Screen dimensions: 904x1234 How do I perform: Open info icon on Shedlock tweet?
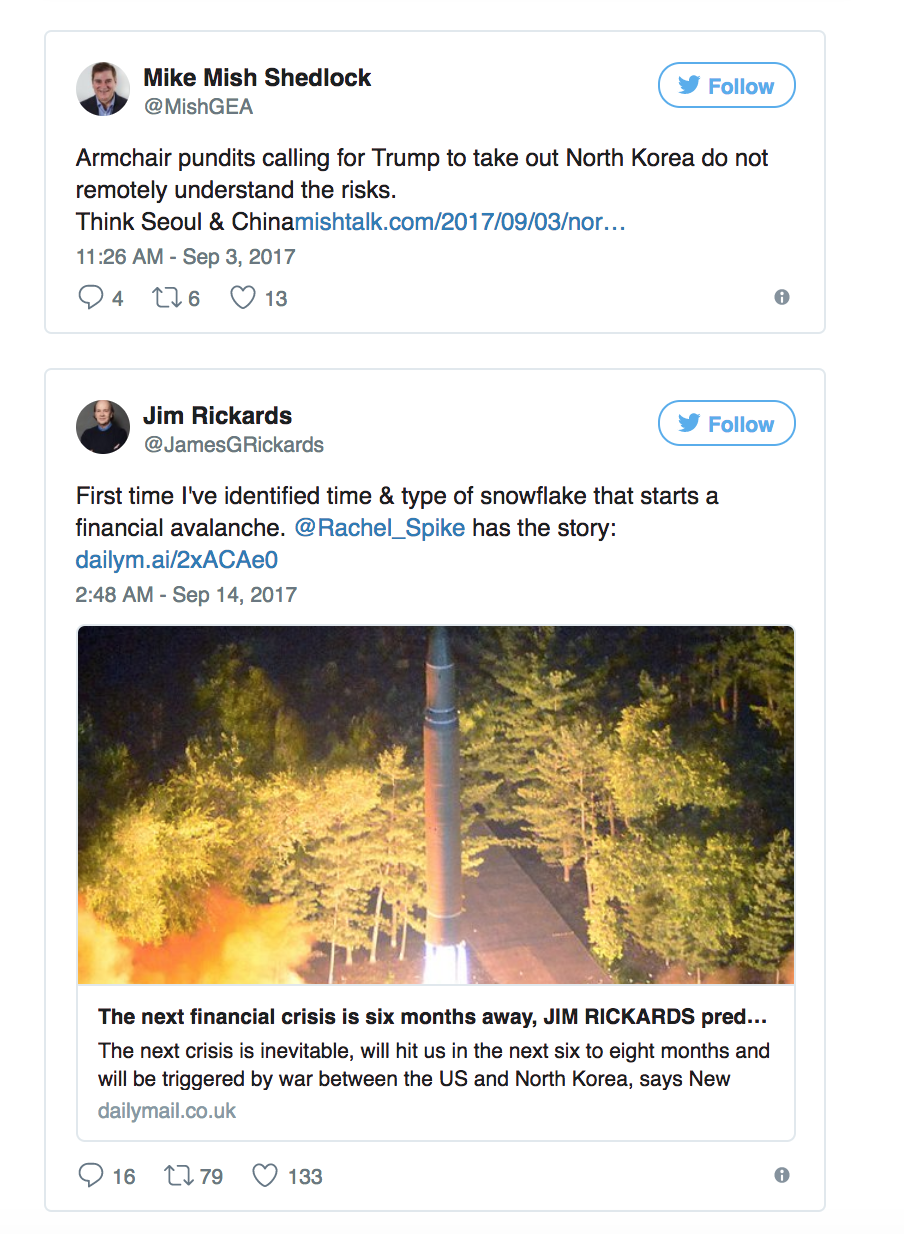(x=782, y=297)
